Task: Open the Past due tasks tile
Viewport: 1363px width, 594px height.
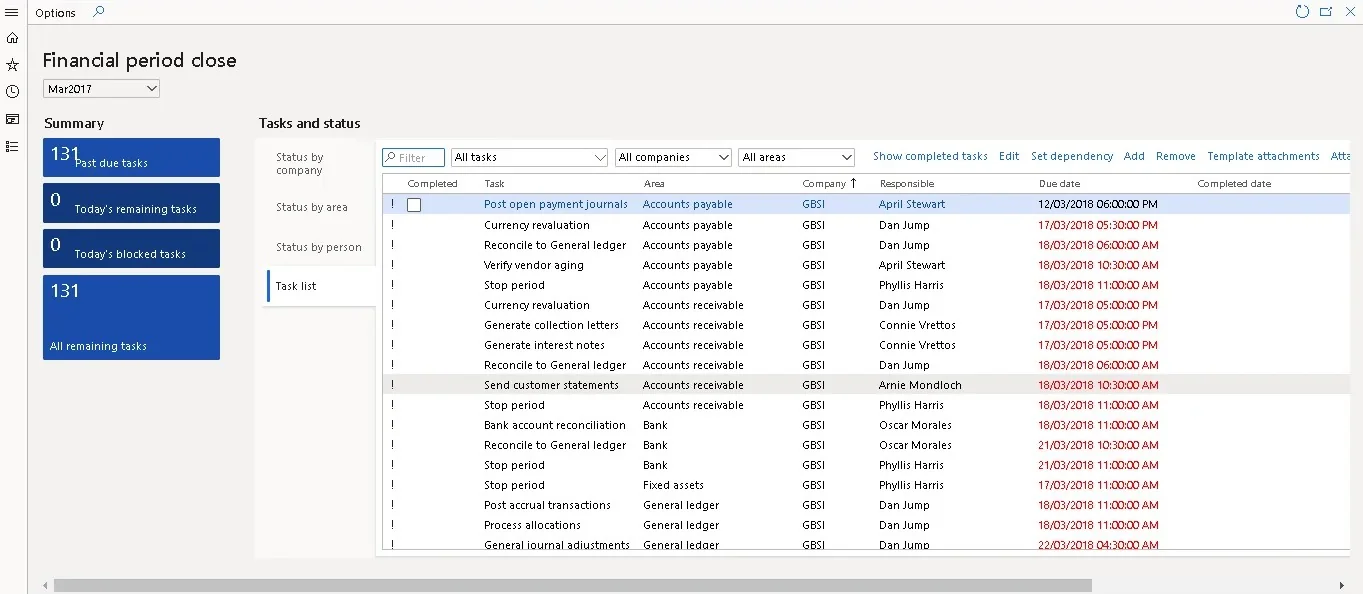Action: (131, 157)
